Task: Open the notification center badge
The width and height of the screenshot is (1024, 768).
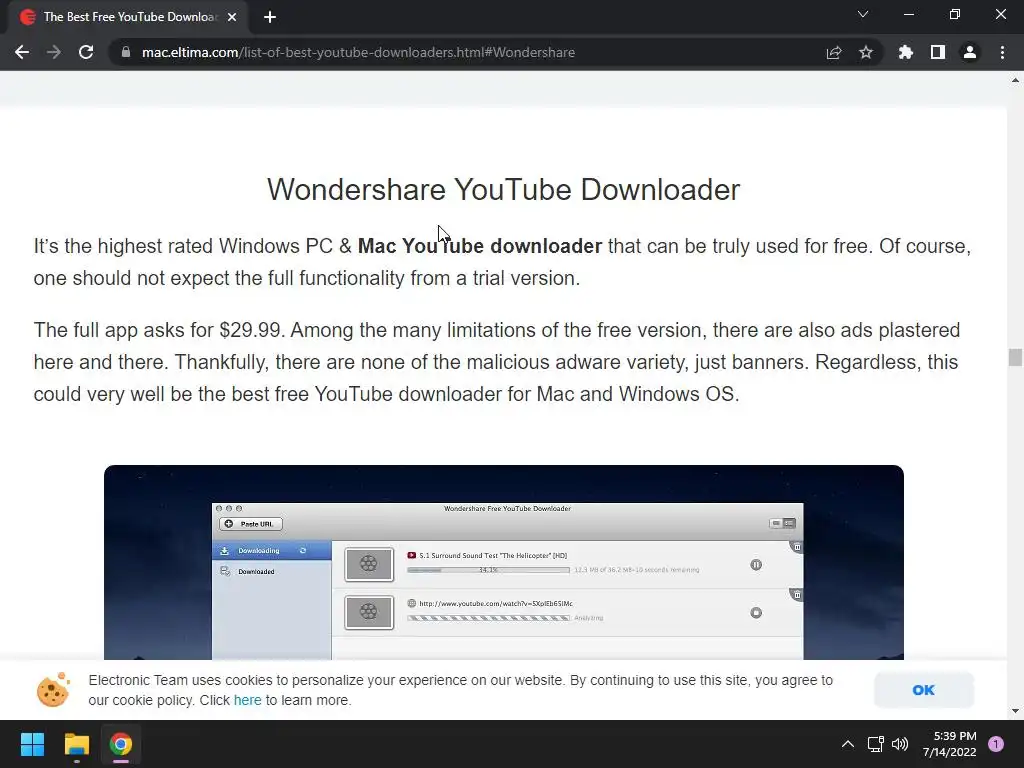Action: (x=996, y=744)
